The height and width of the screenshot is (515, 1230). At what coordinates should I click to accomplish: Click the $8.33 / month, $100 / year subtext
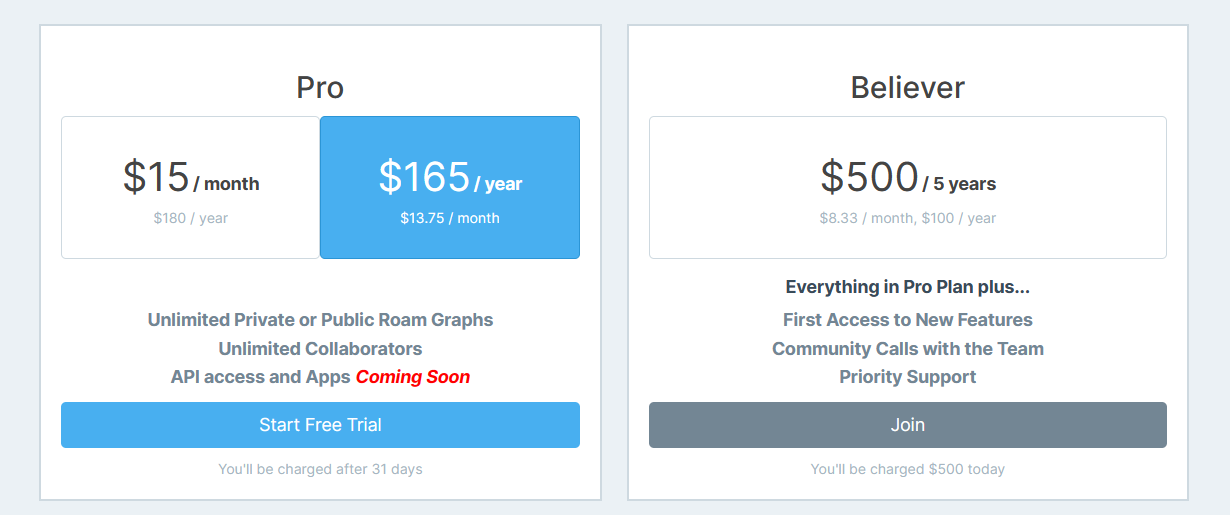coord(907,218)
